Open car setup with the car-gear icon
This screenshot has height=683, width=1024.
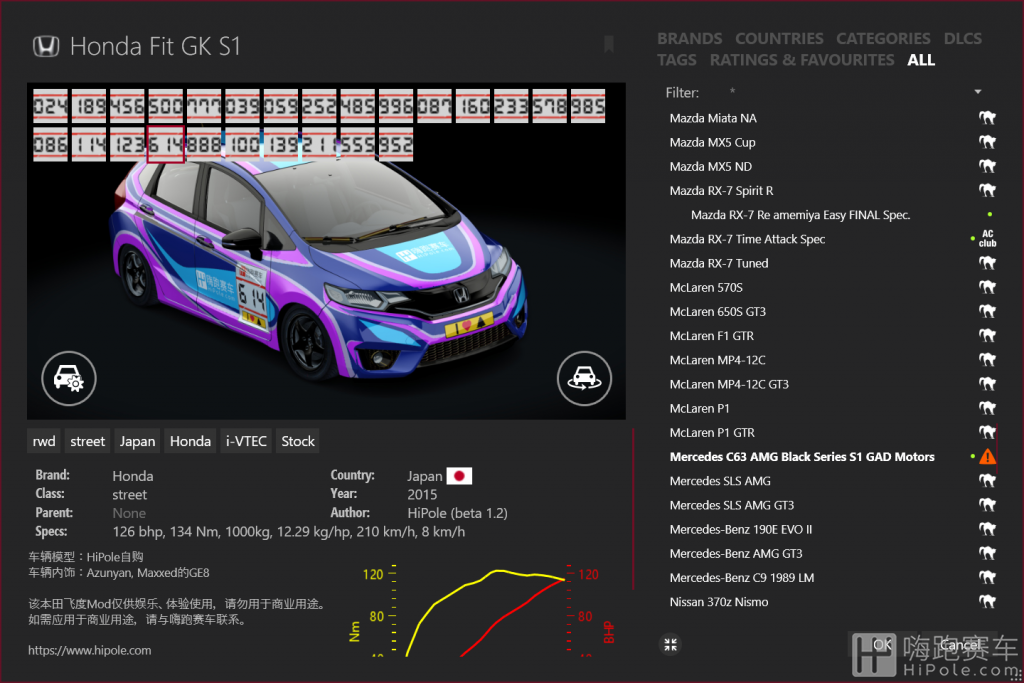pos(69,378)
